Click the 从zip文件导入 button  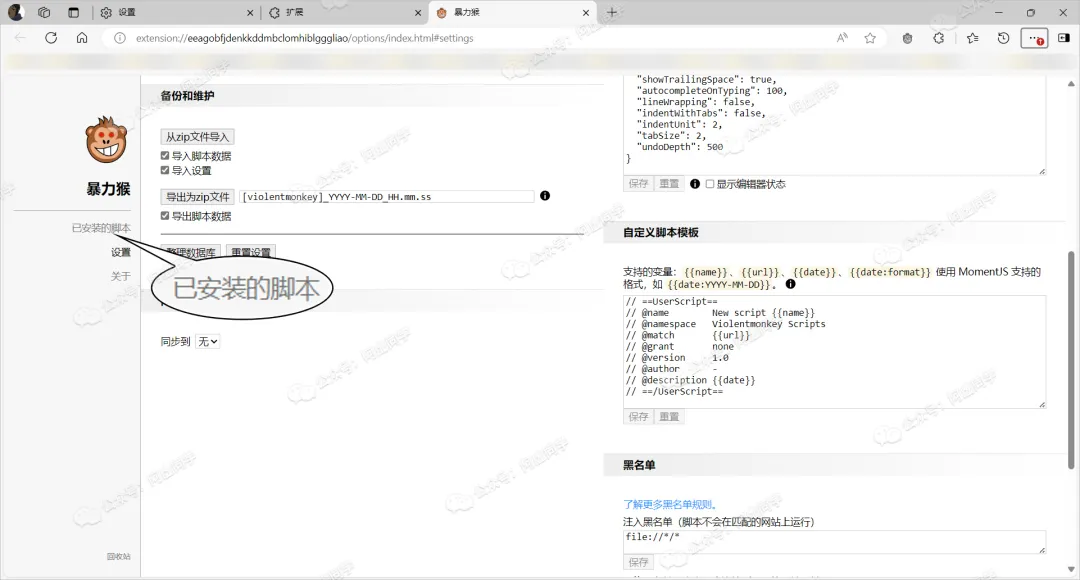(x=197, y=137)
